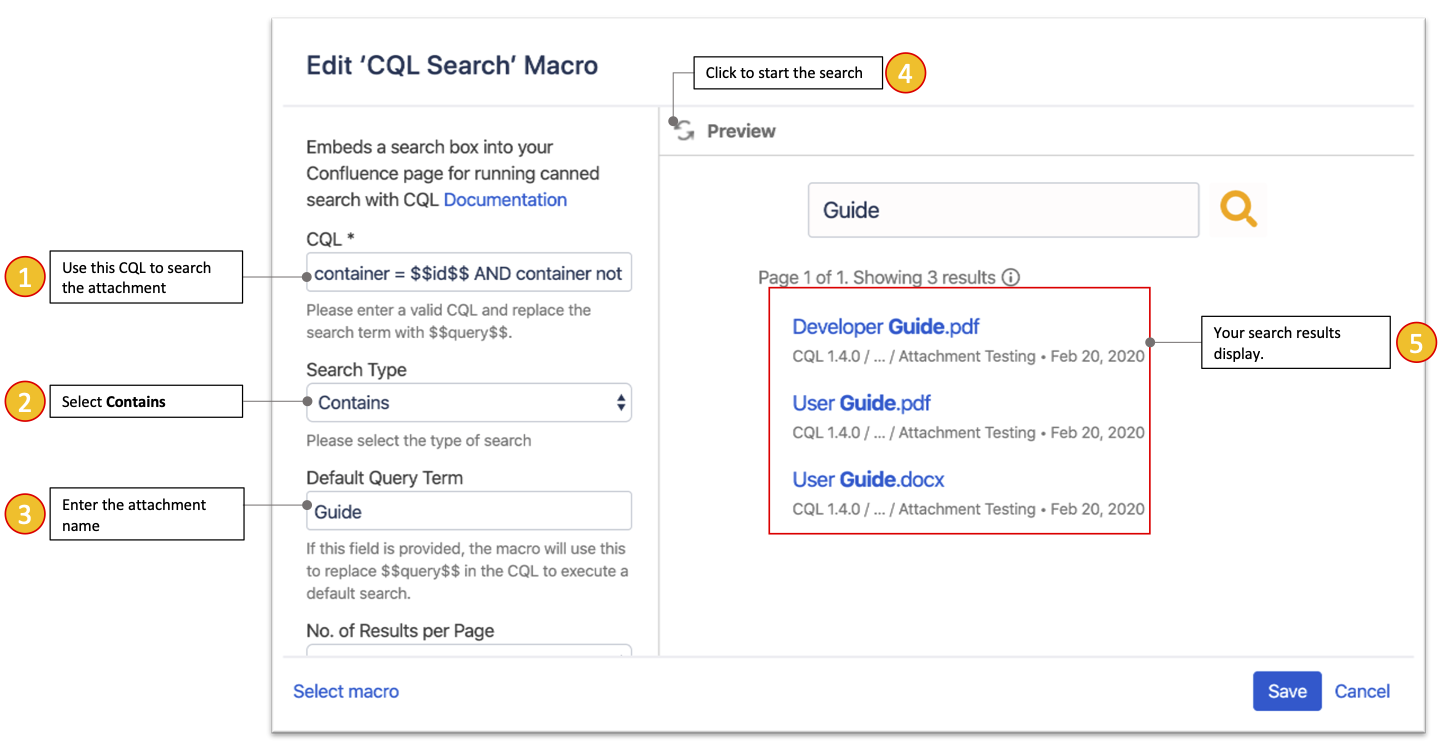
Task: Click the stepper arrows on Contains dropdown
Action: [622, 402]
